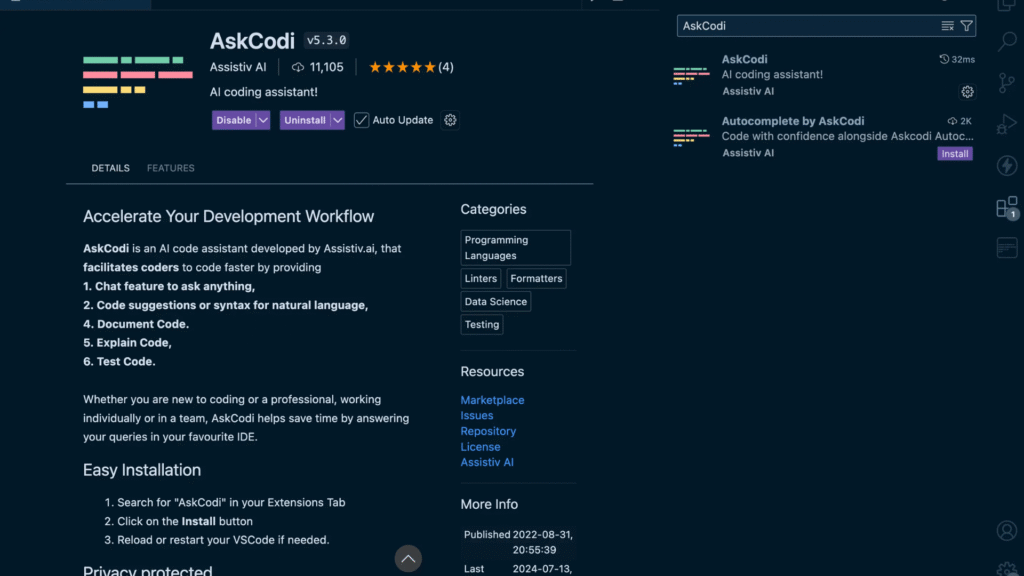
Task: Click the five-star rating of AskCodi
Action: point(402,67)
